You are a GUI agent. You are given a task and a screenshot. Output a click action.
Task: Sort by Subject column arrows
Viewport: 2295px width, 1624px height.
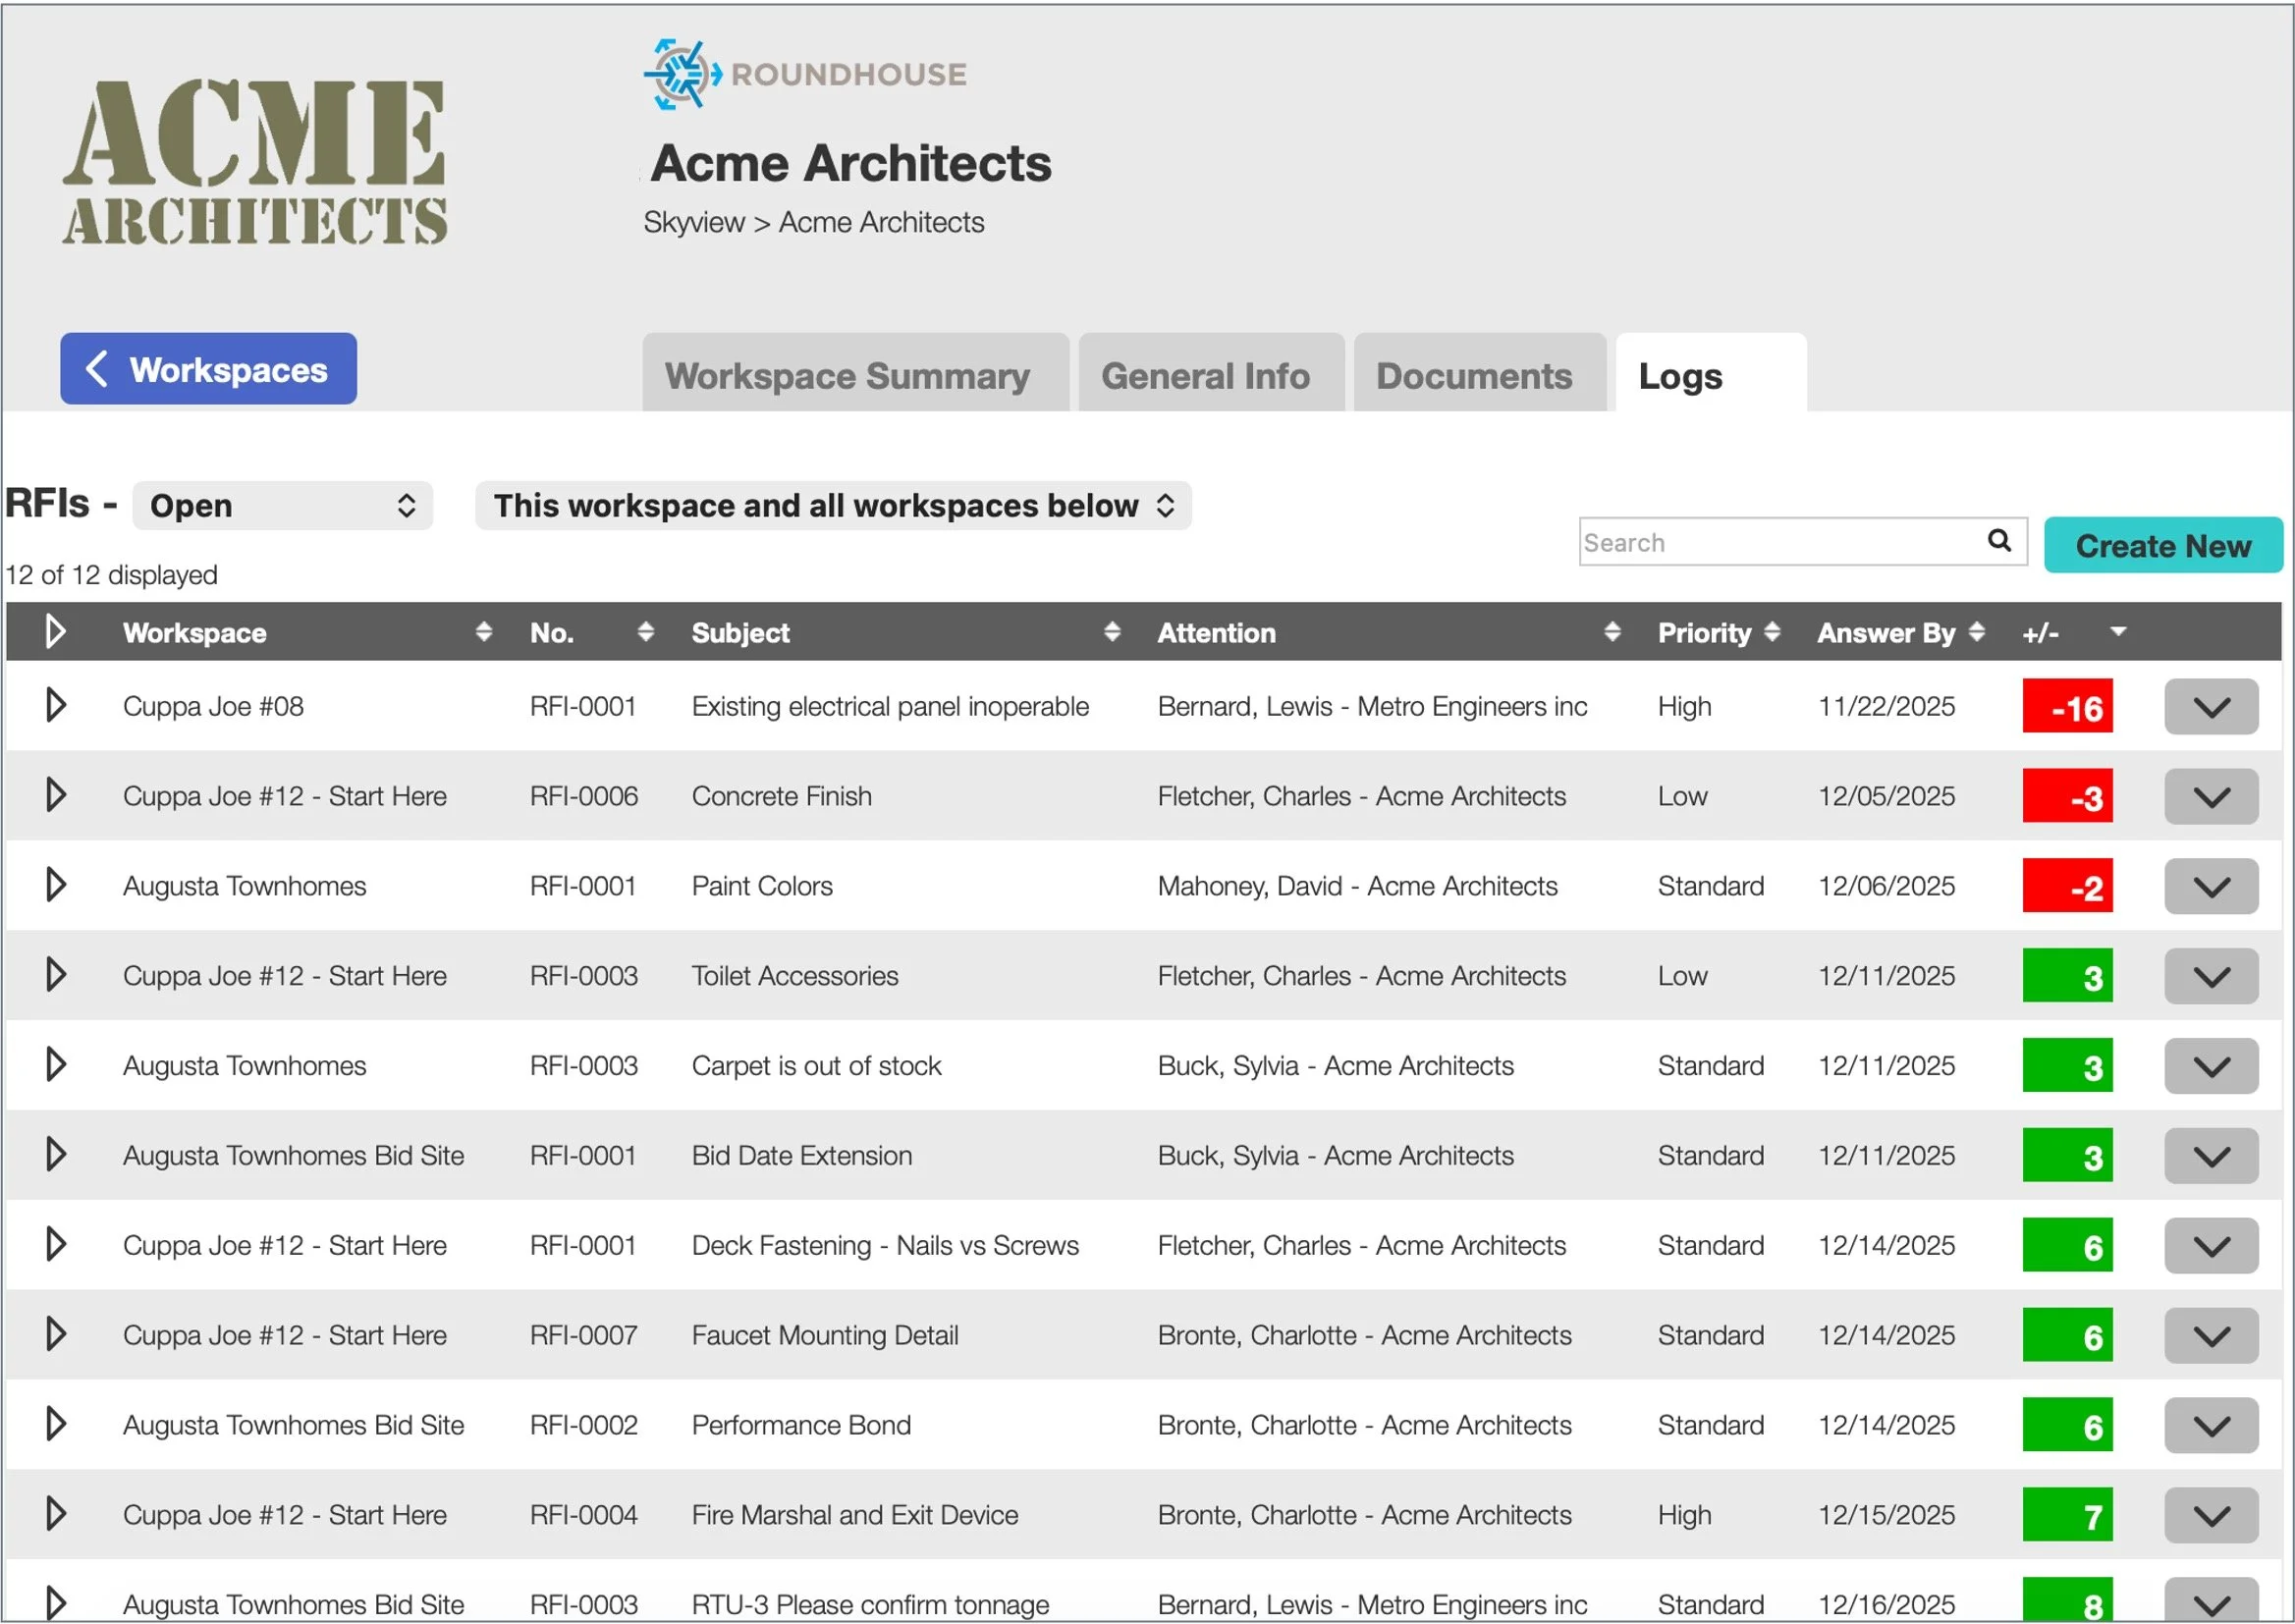pyautogui.click(x=1112, y=632)
